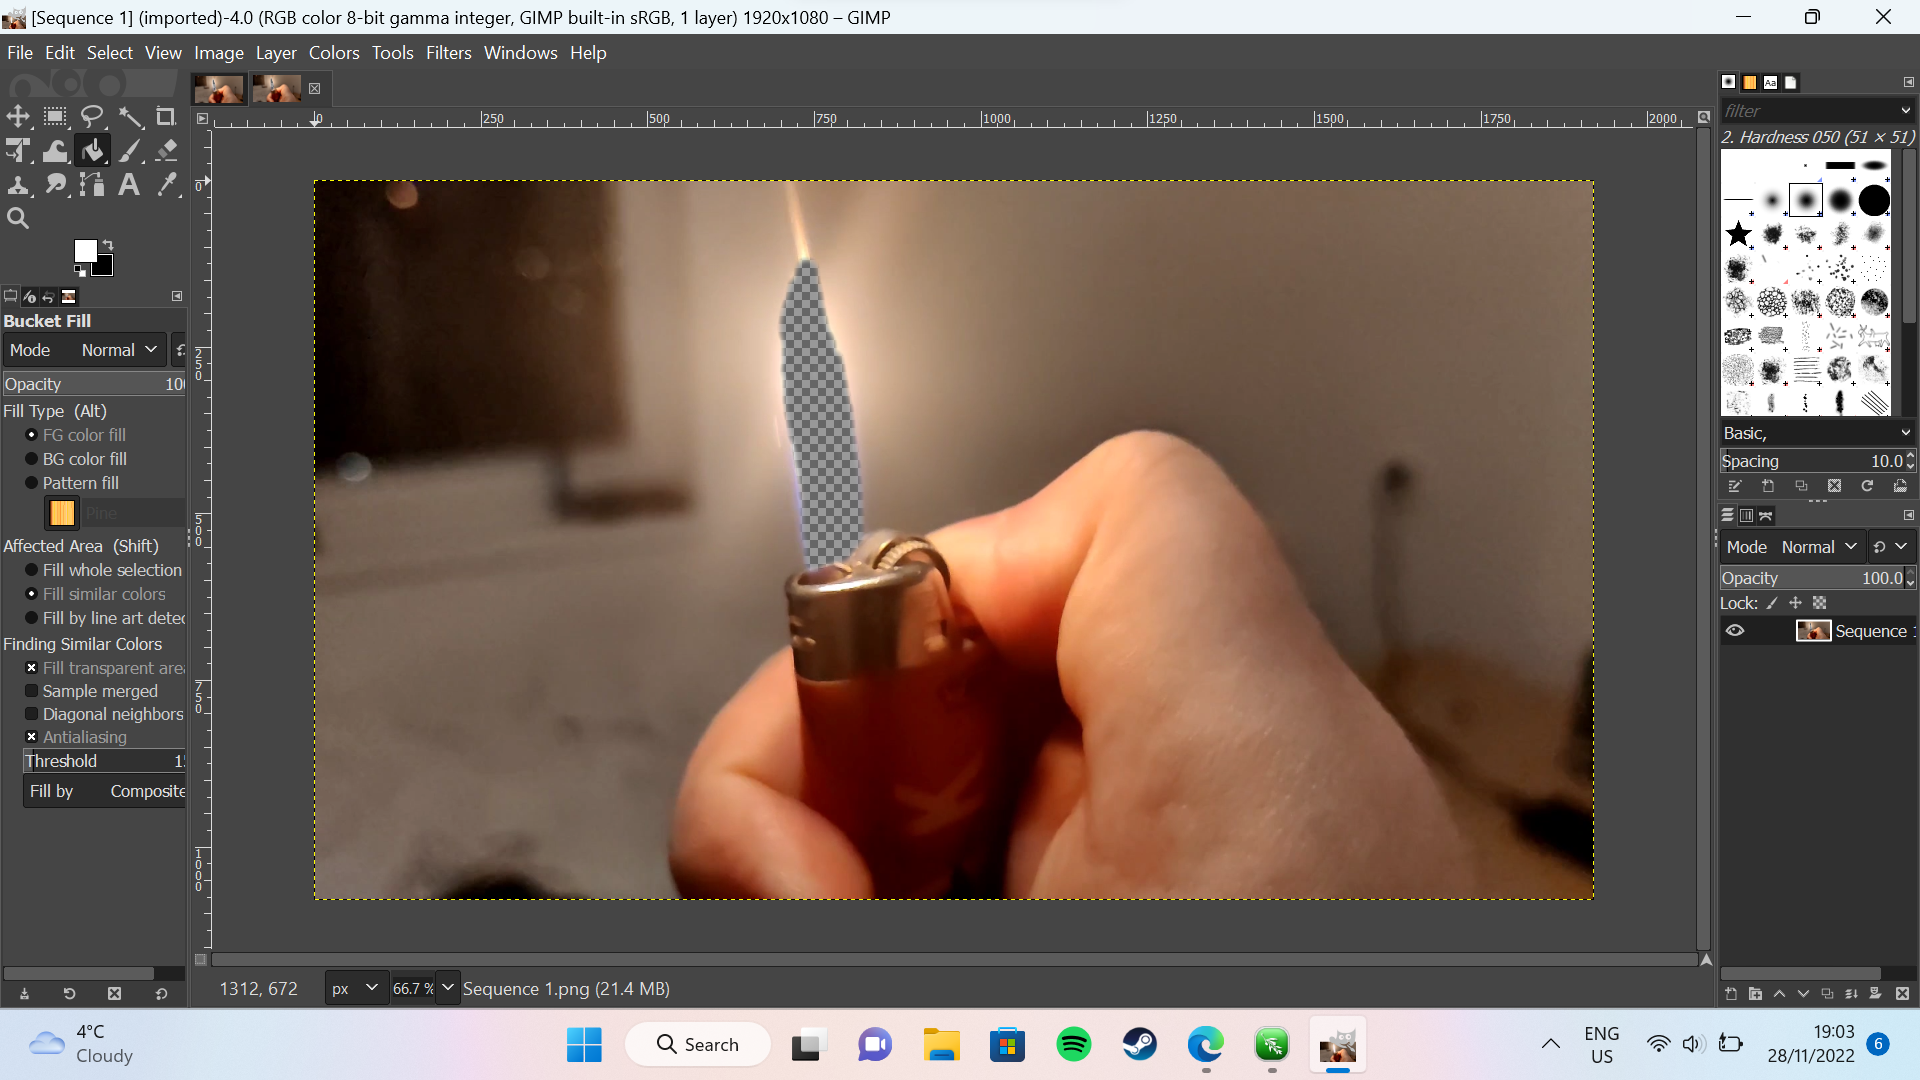This screenshot has height=1080, width=1920.
Task: Open tool options tab configuration menu arrow
Action: (177, 296)
